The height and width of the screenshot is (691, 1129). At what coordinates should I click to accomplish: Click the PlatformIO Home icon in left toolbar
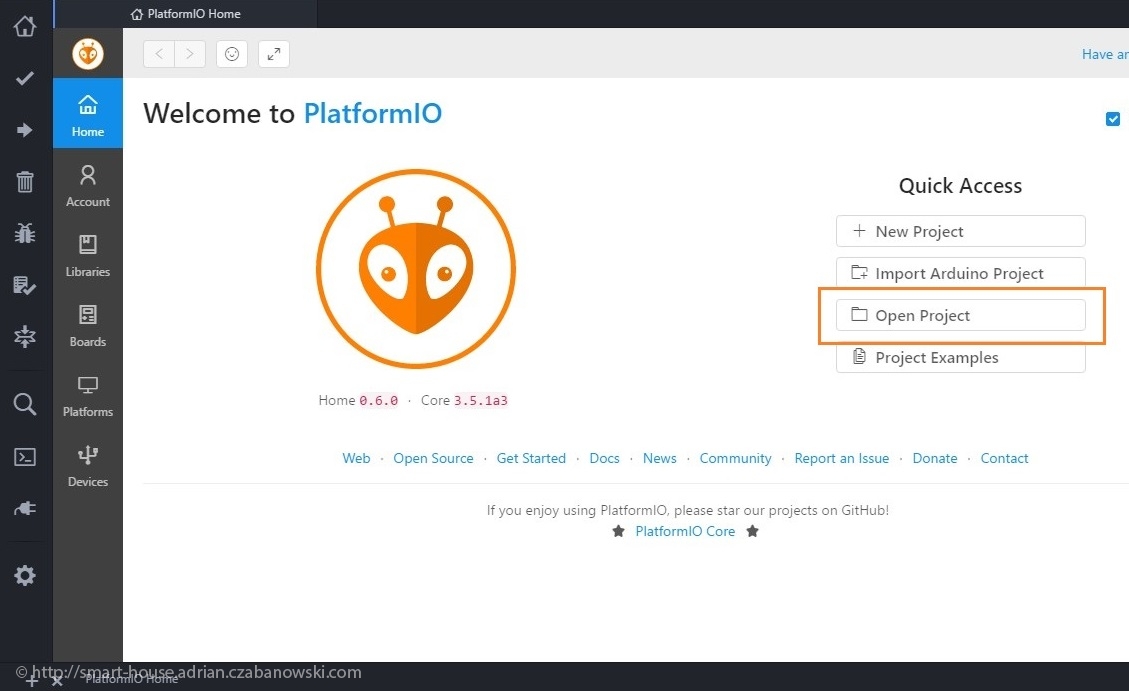(x=24, y=26)
